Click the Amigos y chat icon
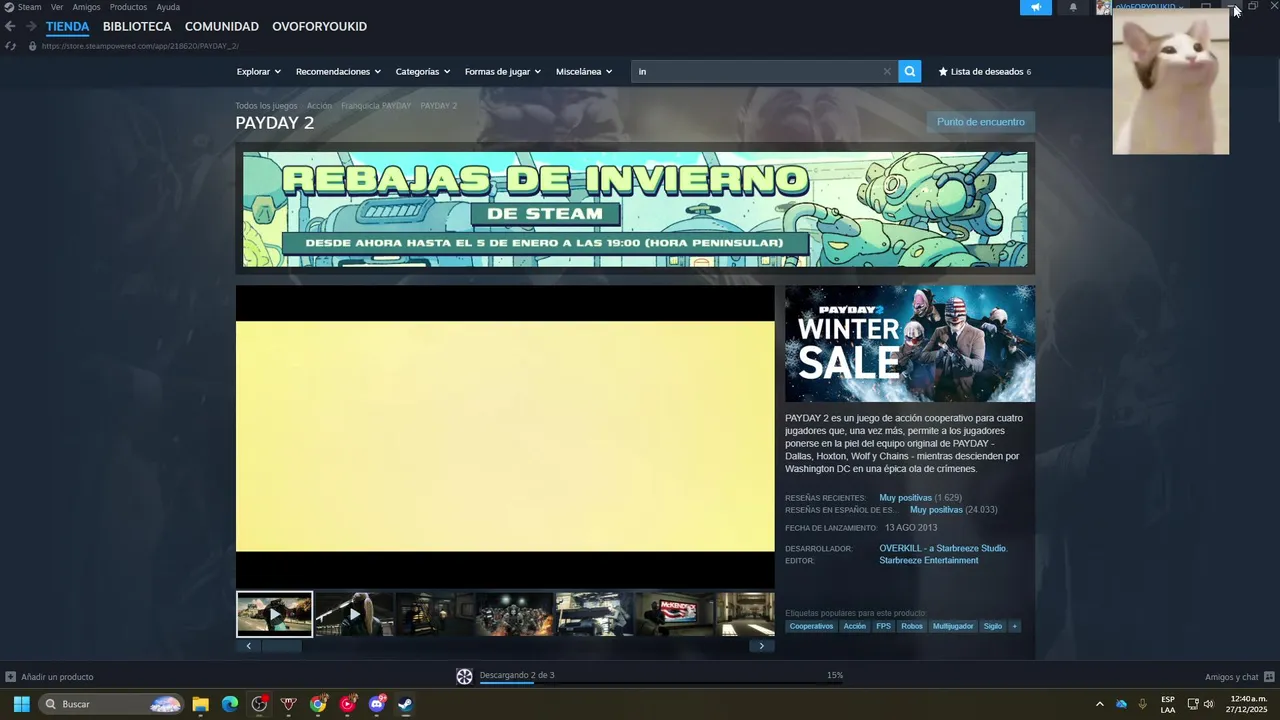 [x=1269, y=677]
